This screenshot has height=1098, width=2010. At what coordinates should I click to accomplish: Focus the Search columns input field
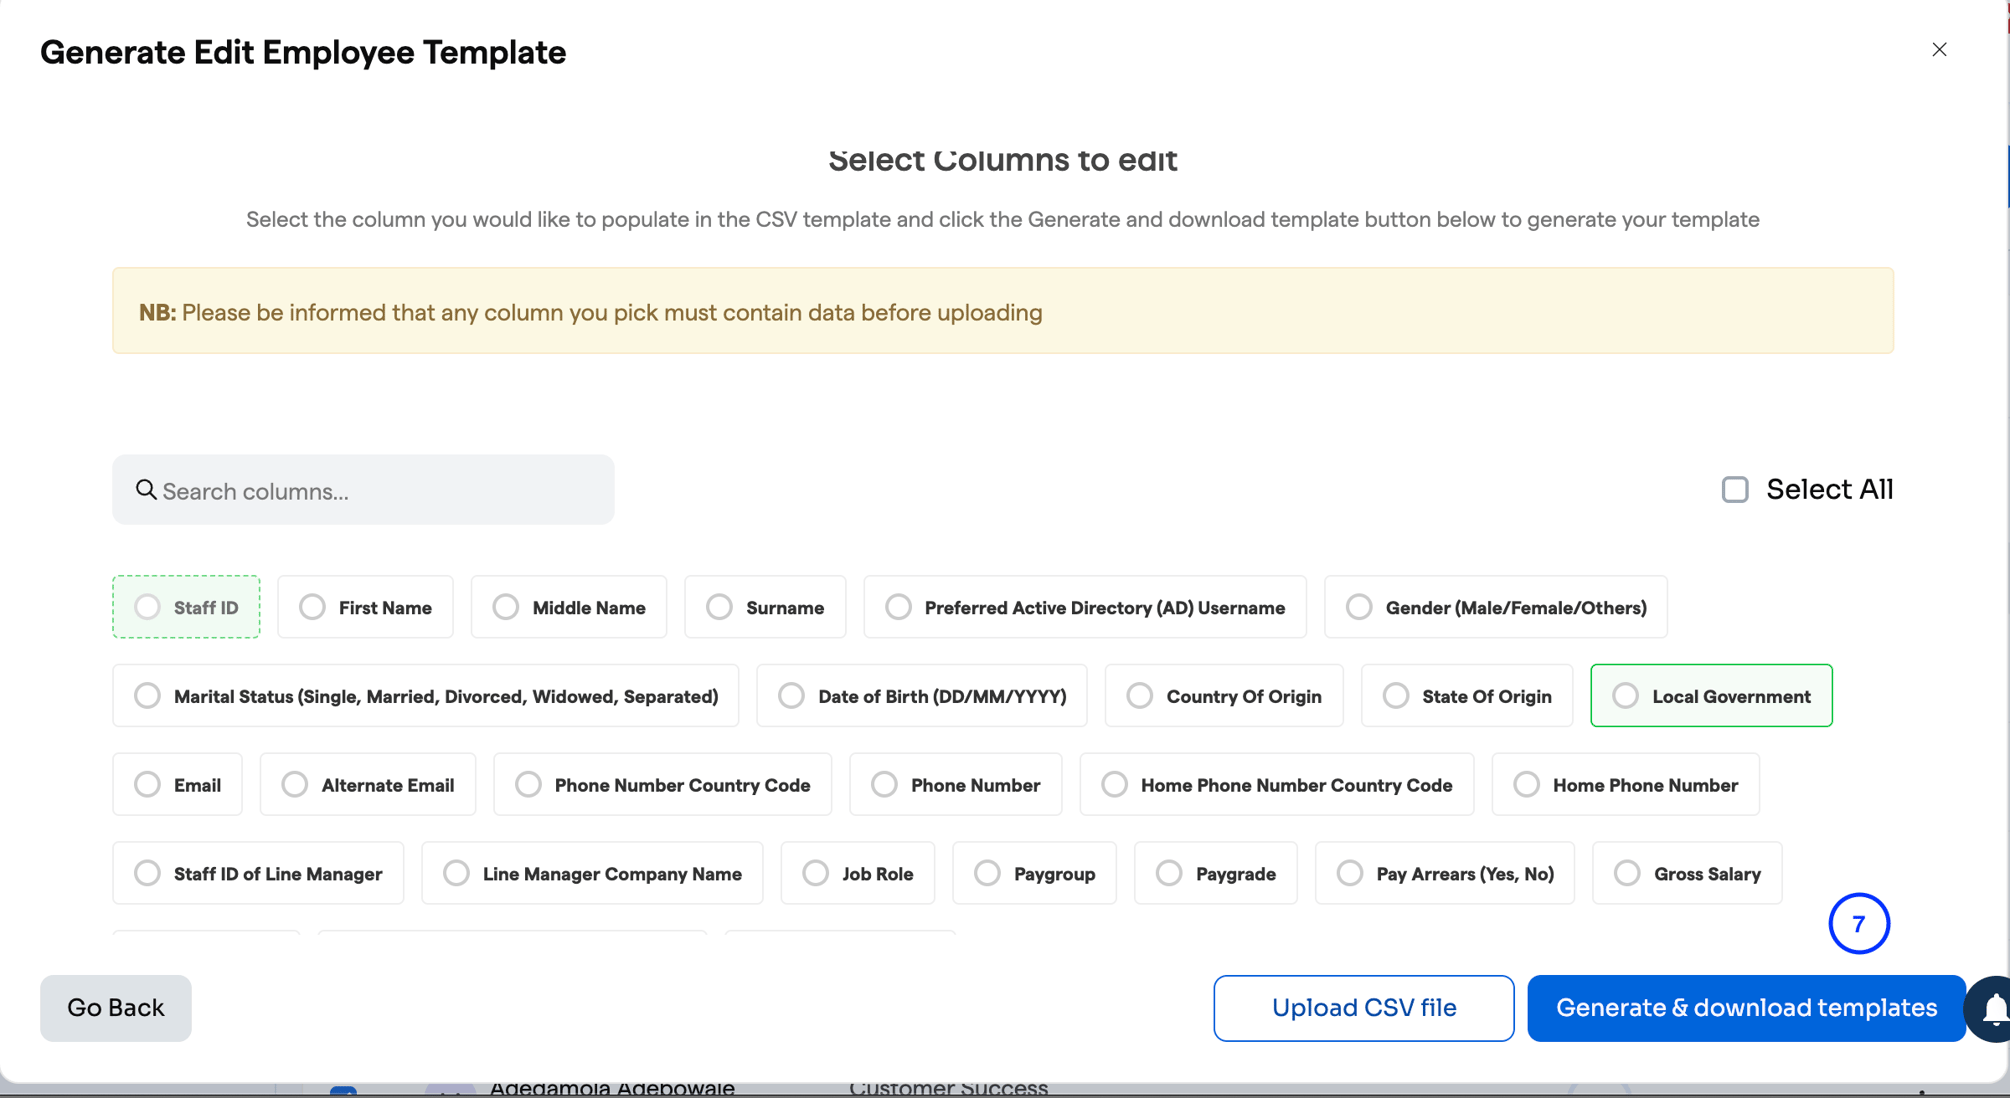pyautogui.click(x=363, y=490)
